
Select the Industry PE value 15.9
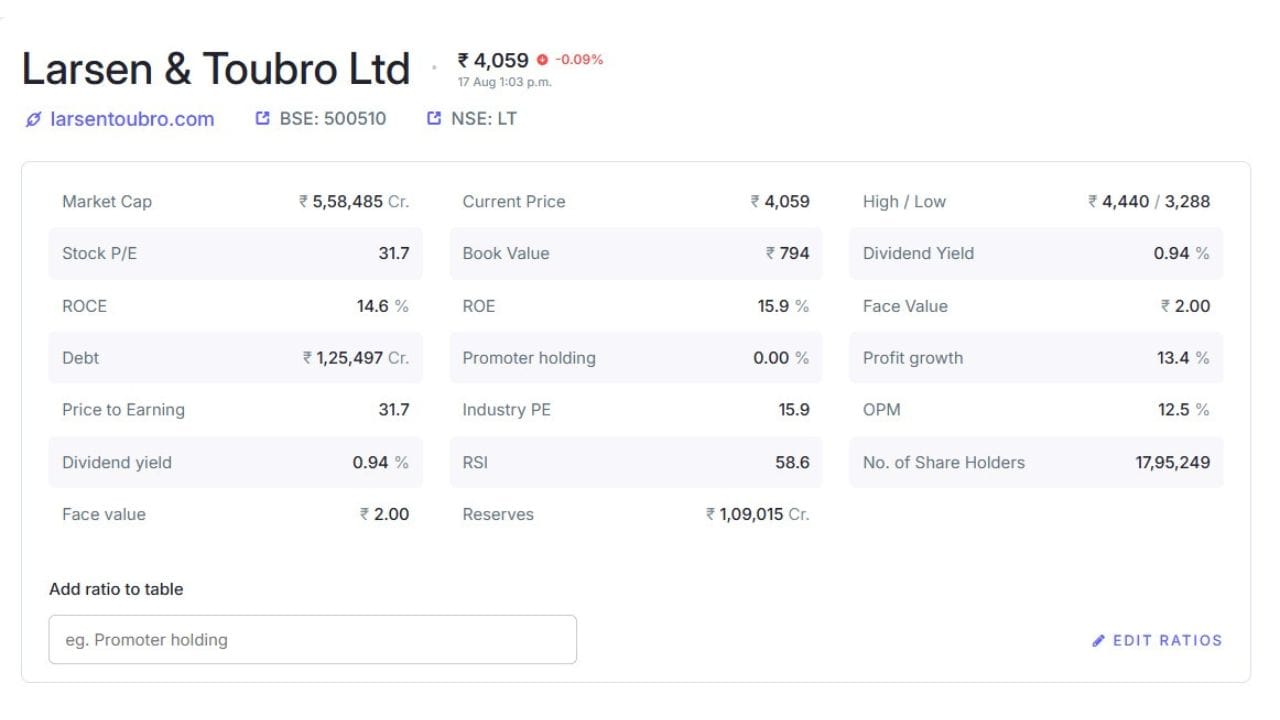[x=794, y=410]
